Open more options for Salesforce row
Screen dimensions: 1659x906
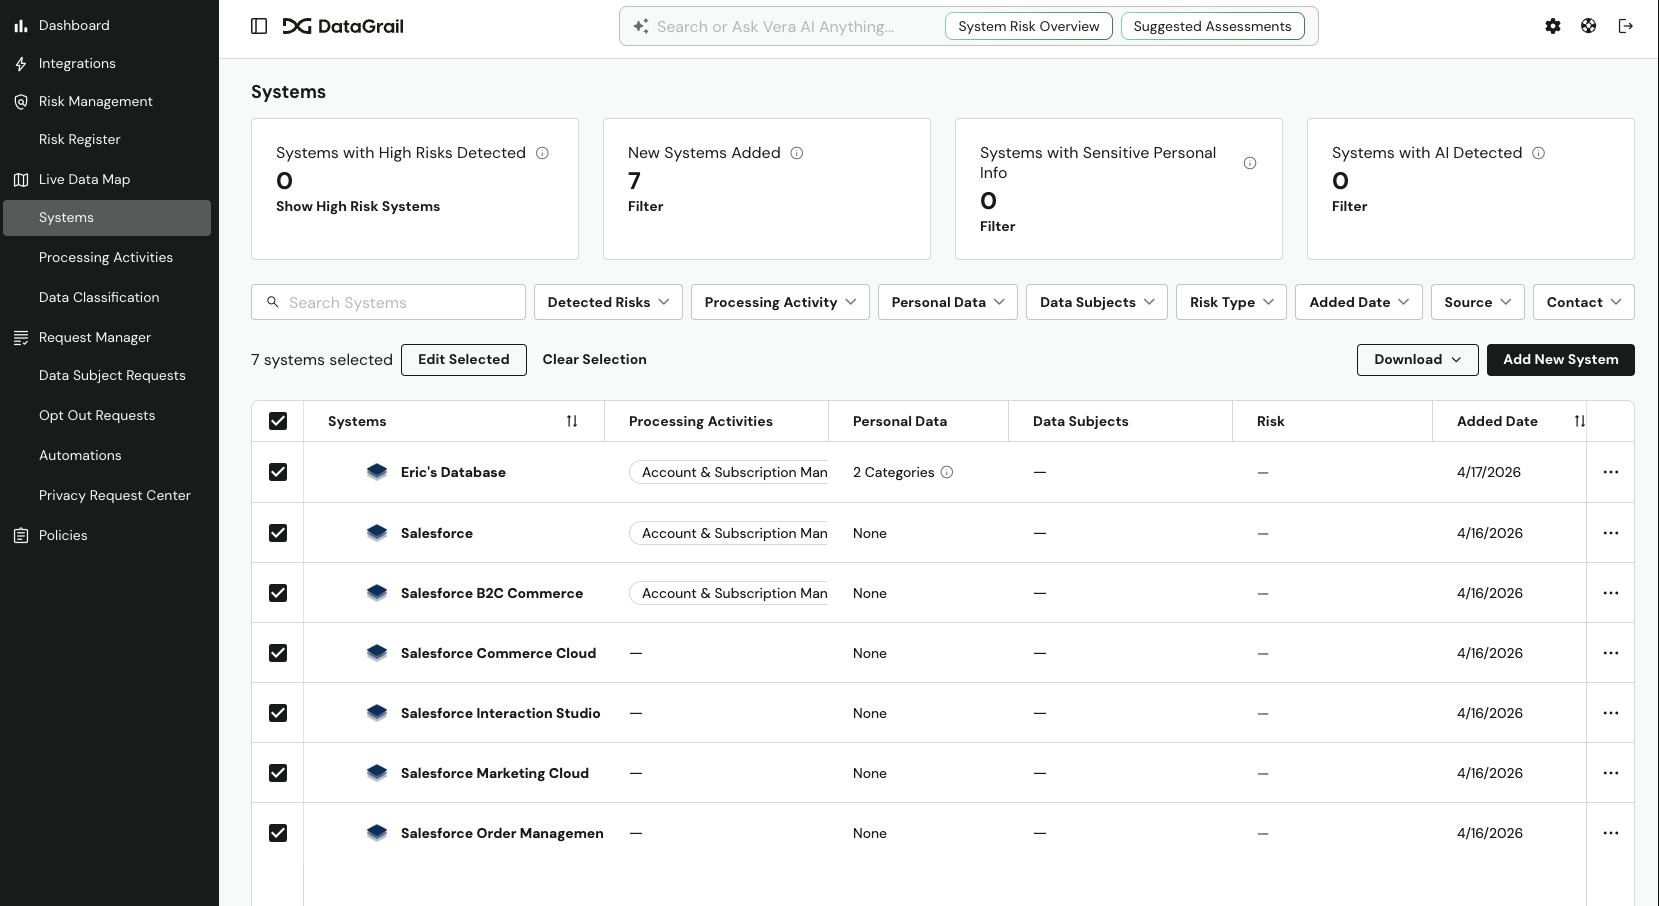1611,533
